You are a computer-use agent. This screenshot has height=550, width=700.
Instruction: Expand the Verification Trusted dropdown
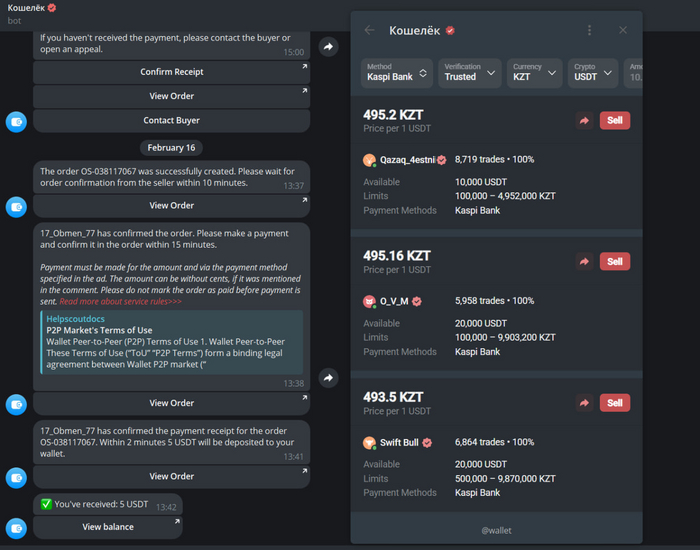click(470, 72)
